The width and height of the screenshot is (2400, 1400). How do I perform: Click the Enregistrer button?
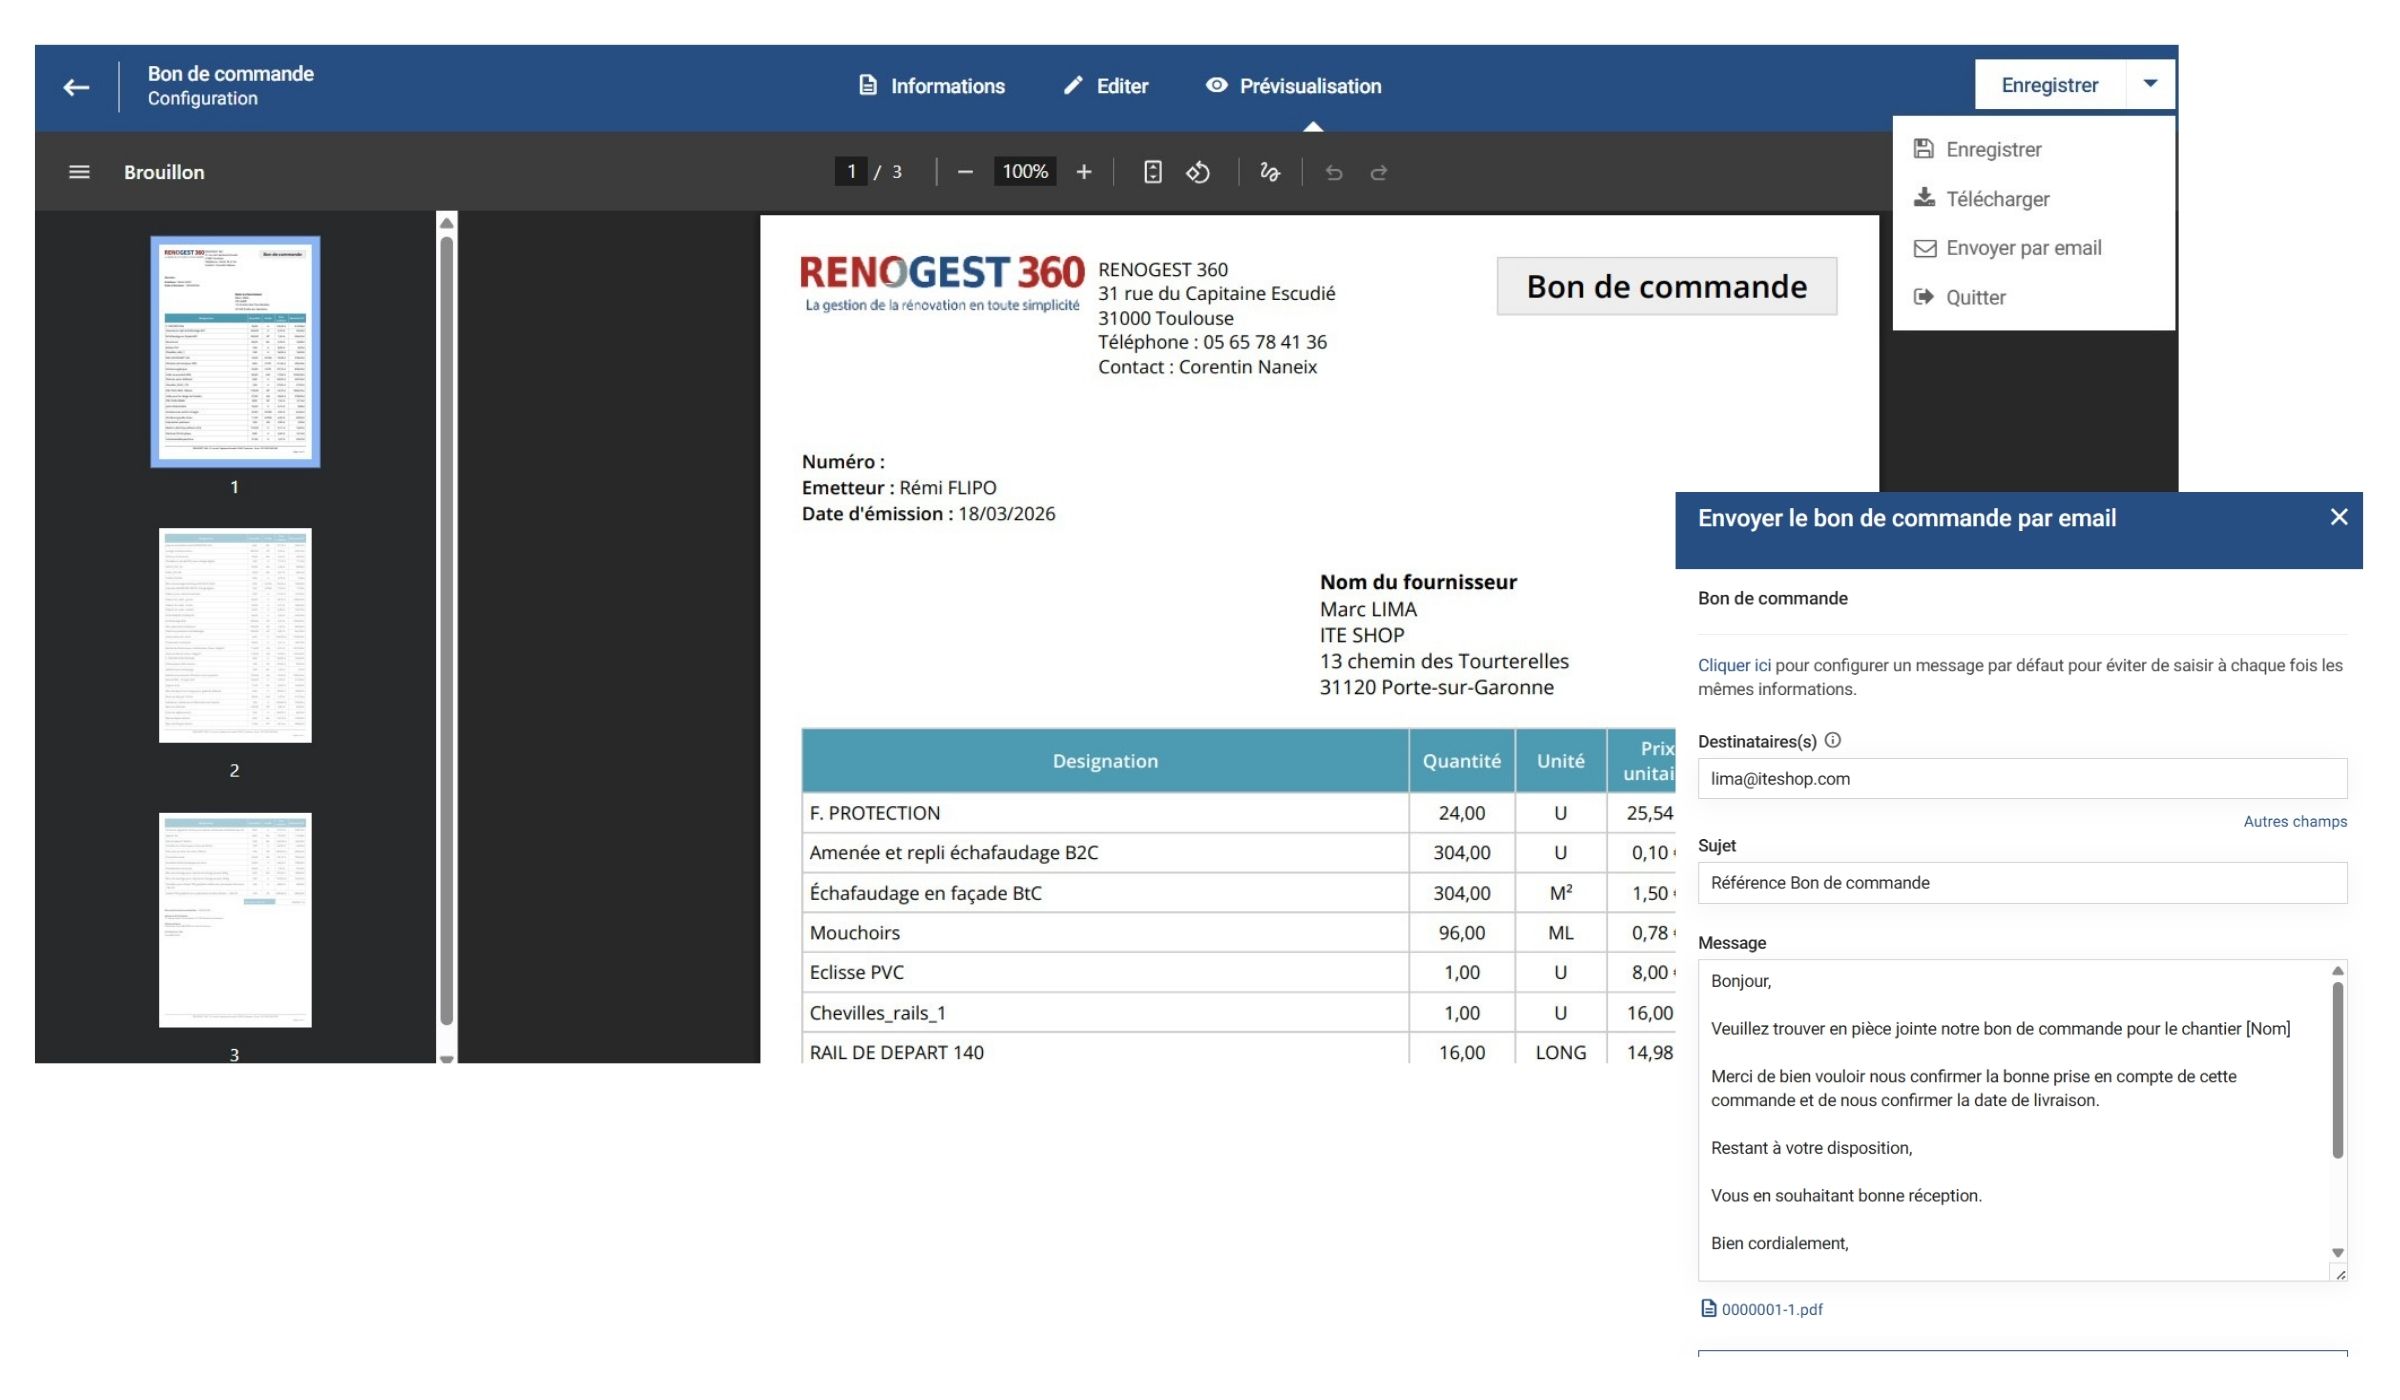click(x=2049, y=85)
